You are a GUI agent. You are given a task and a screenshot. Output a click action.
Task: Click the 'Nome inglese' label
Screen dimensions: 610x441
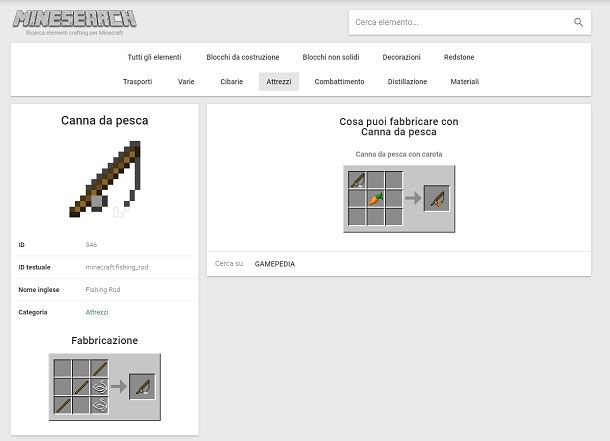pyautogui.click(x=39, y=290)
